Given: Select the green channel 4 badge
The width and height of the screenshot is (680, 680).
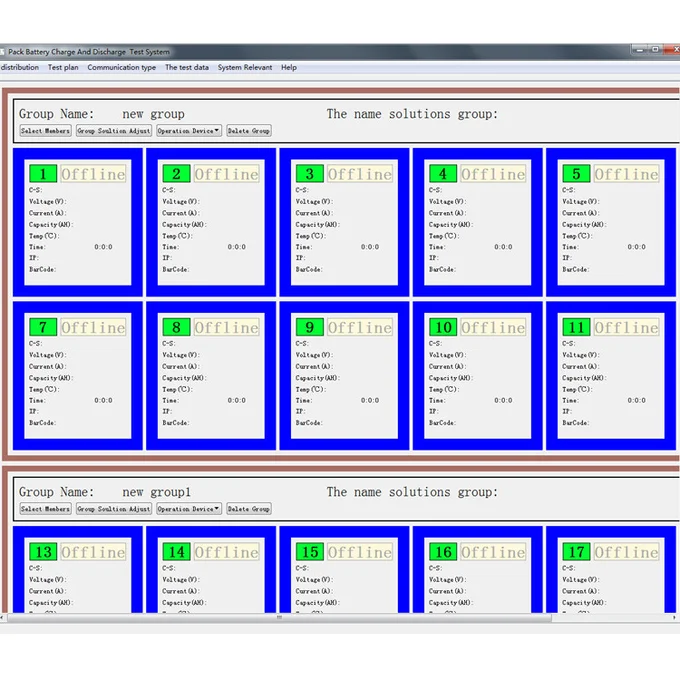Looking at the screenshot, I should [x=443, y=174].
